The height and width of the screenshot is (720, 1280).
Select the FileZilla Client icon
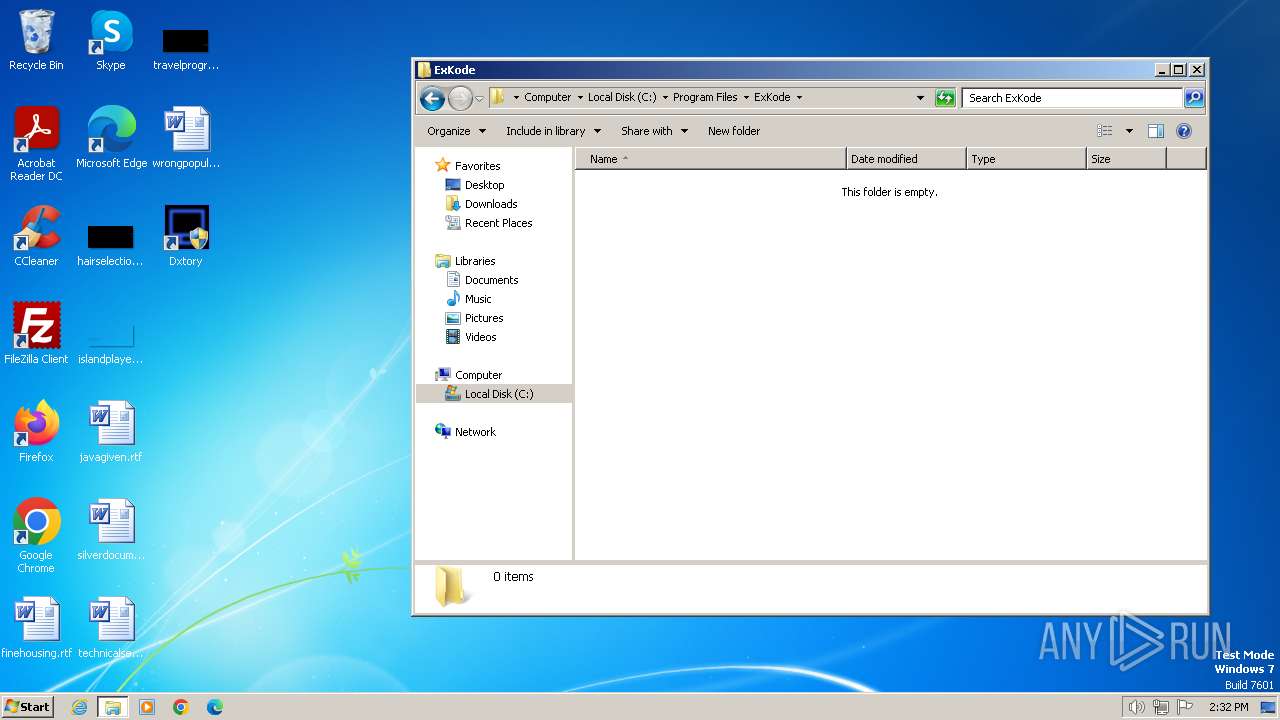coord(36,334)
